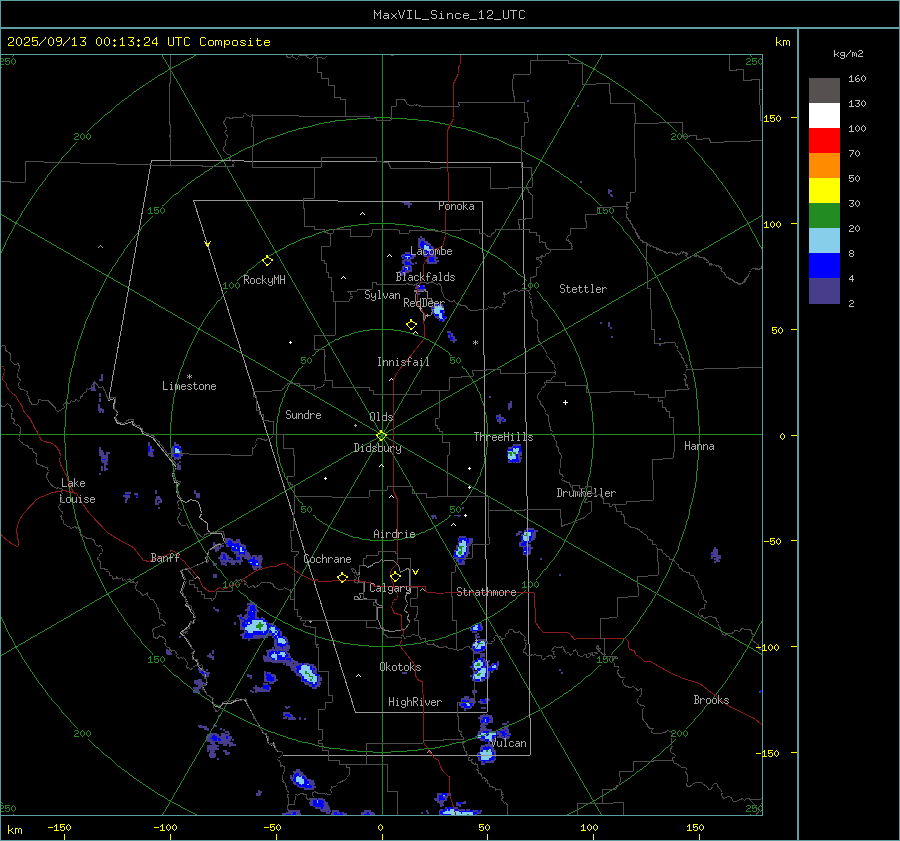Click the Olds town label

(x=381, y=417)
